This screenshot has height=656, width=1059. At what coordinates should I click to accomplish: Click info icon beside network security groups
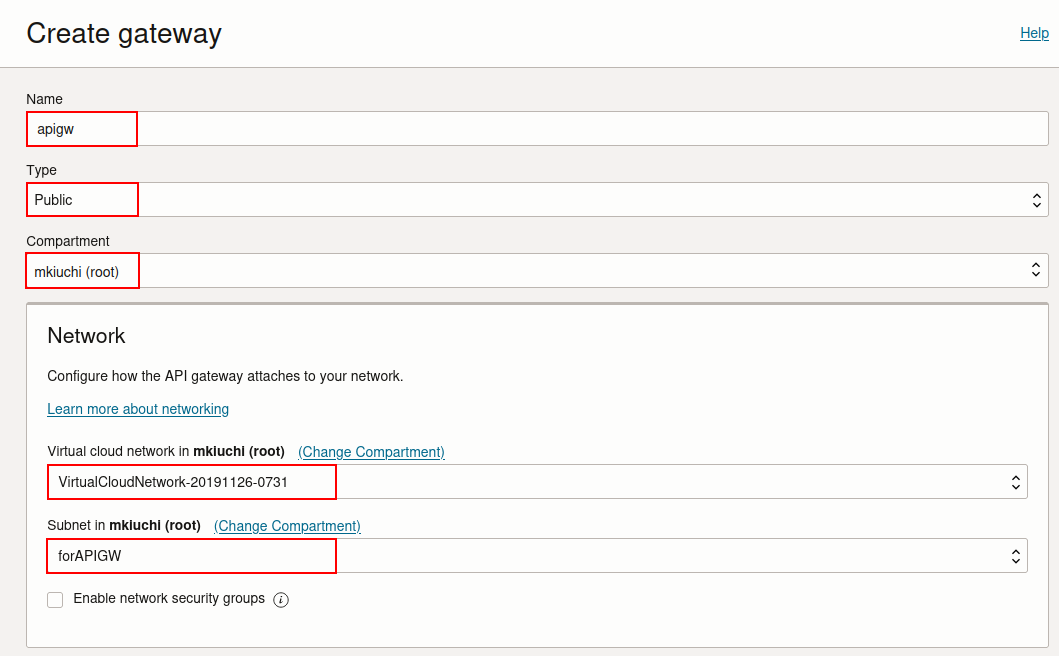(x=281, y=600)
